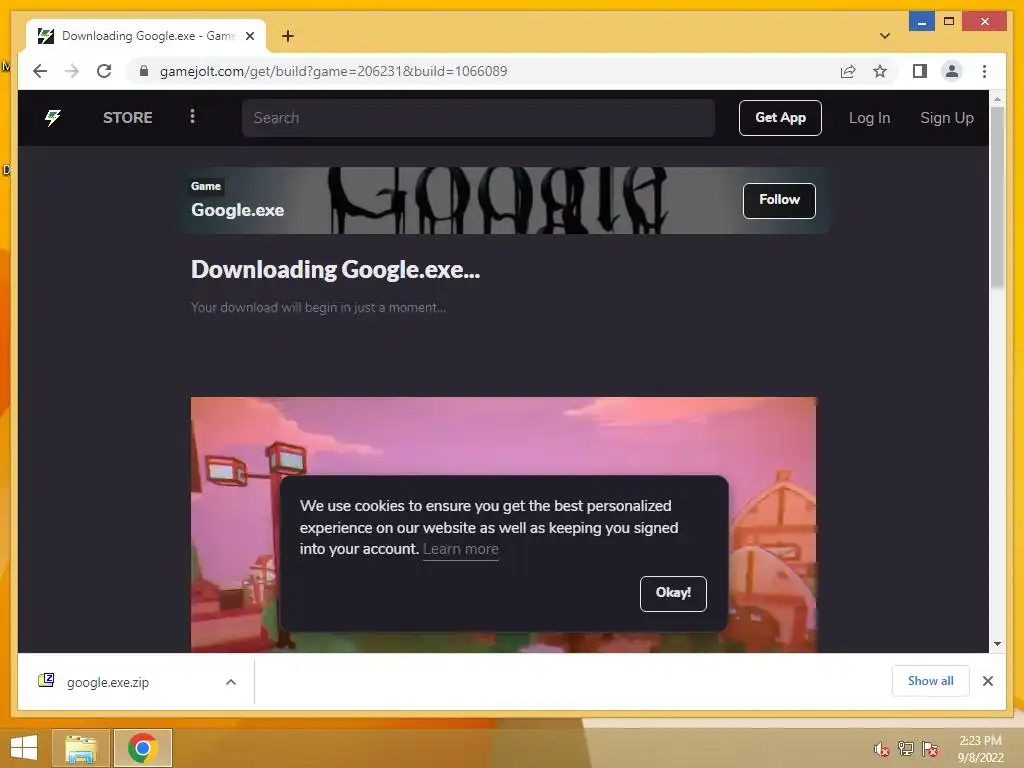The height and width of the screenshot is (768, 1024).
Task: Open the STORE section
Action: tap(127, 118)
